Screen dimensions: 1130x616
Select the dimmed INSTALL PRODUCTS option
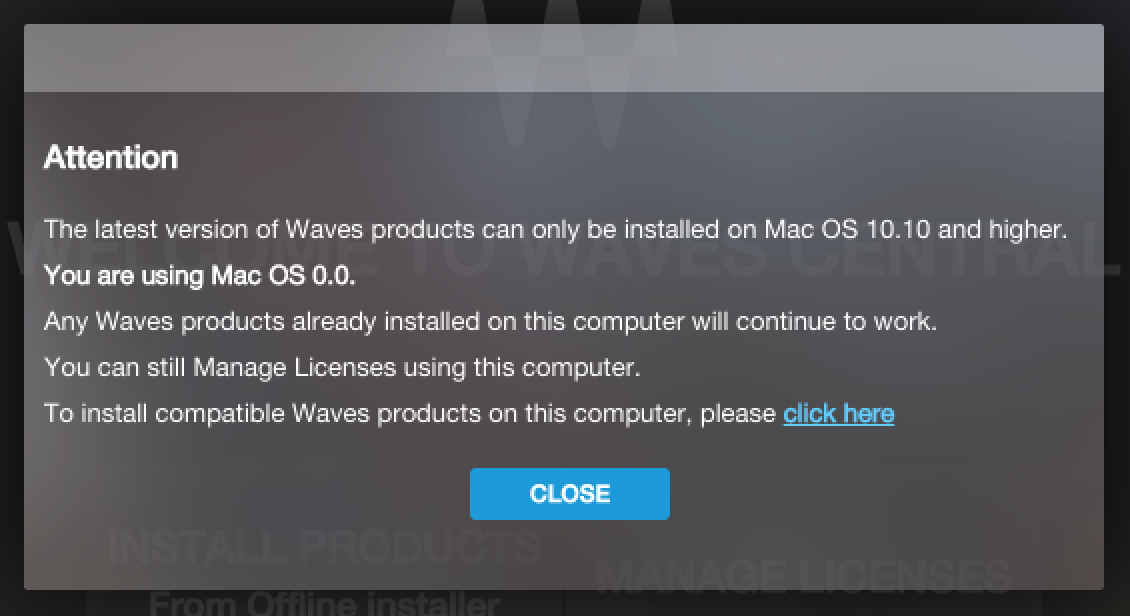pos(324,546)
